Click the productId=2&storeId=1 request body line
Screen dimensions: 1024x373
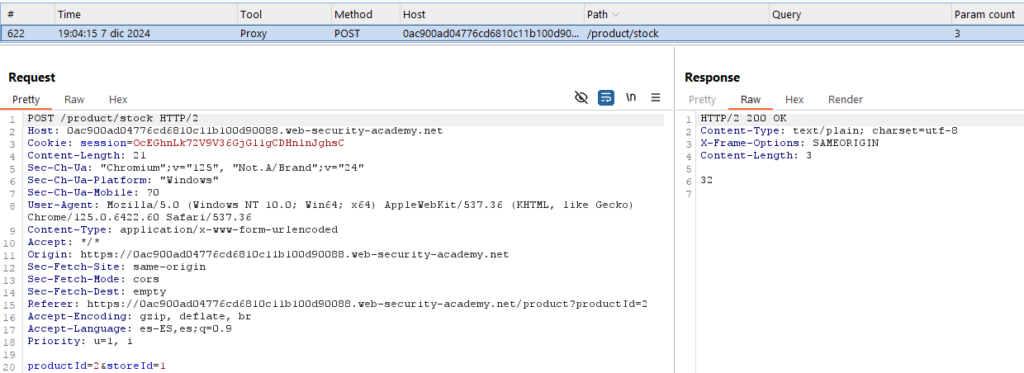96,366
